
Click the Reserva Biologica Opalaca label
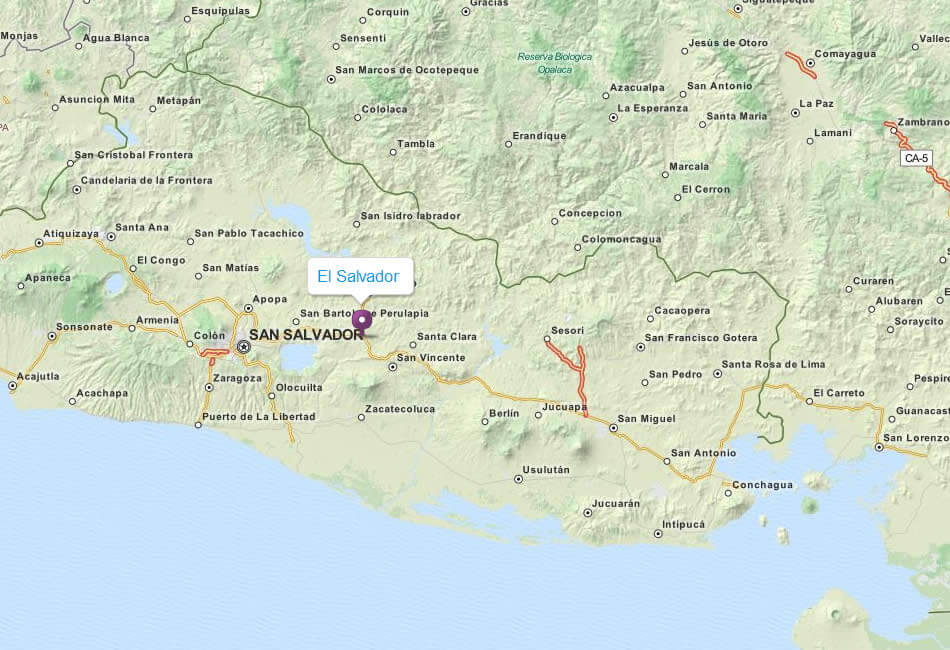click(x=555, y=63)
